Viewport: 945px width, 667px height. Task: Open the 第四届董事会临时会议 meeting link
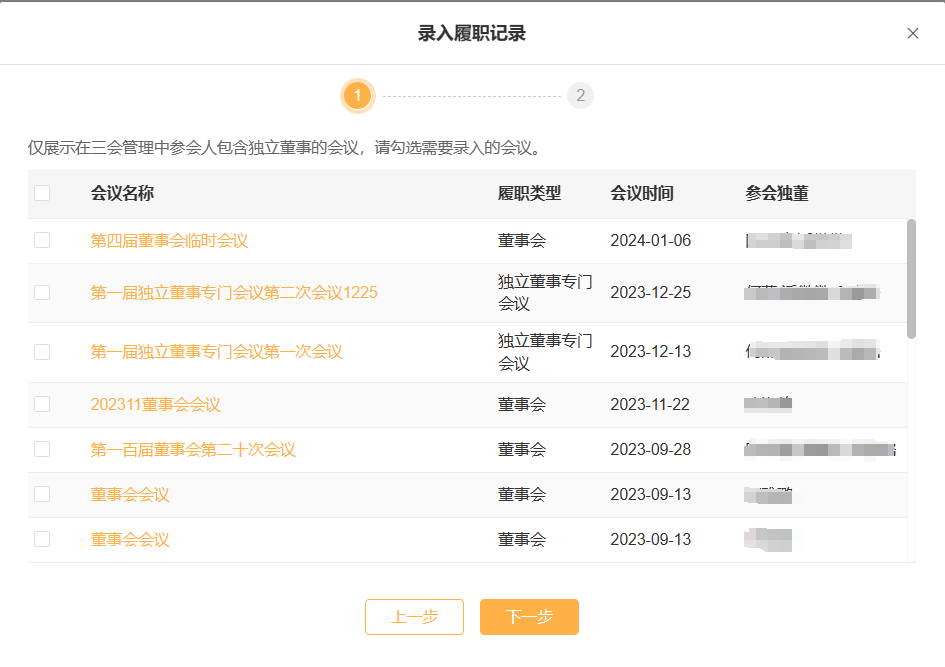pos(169,241)
